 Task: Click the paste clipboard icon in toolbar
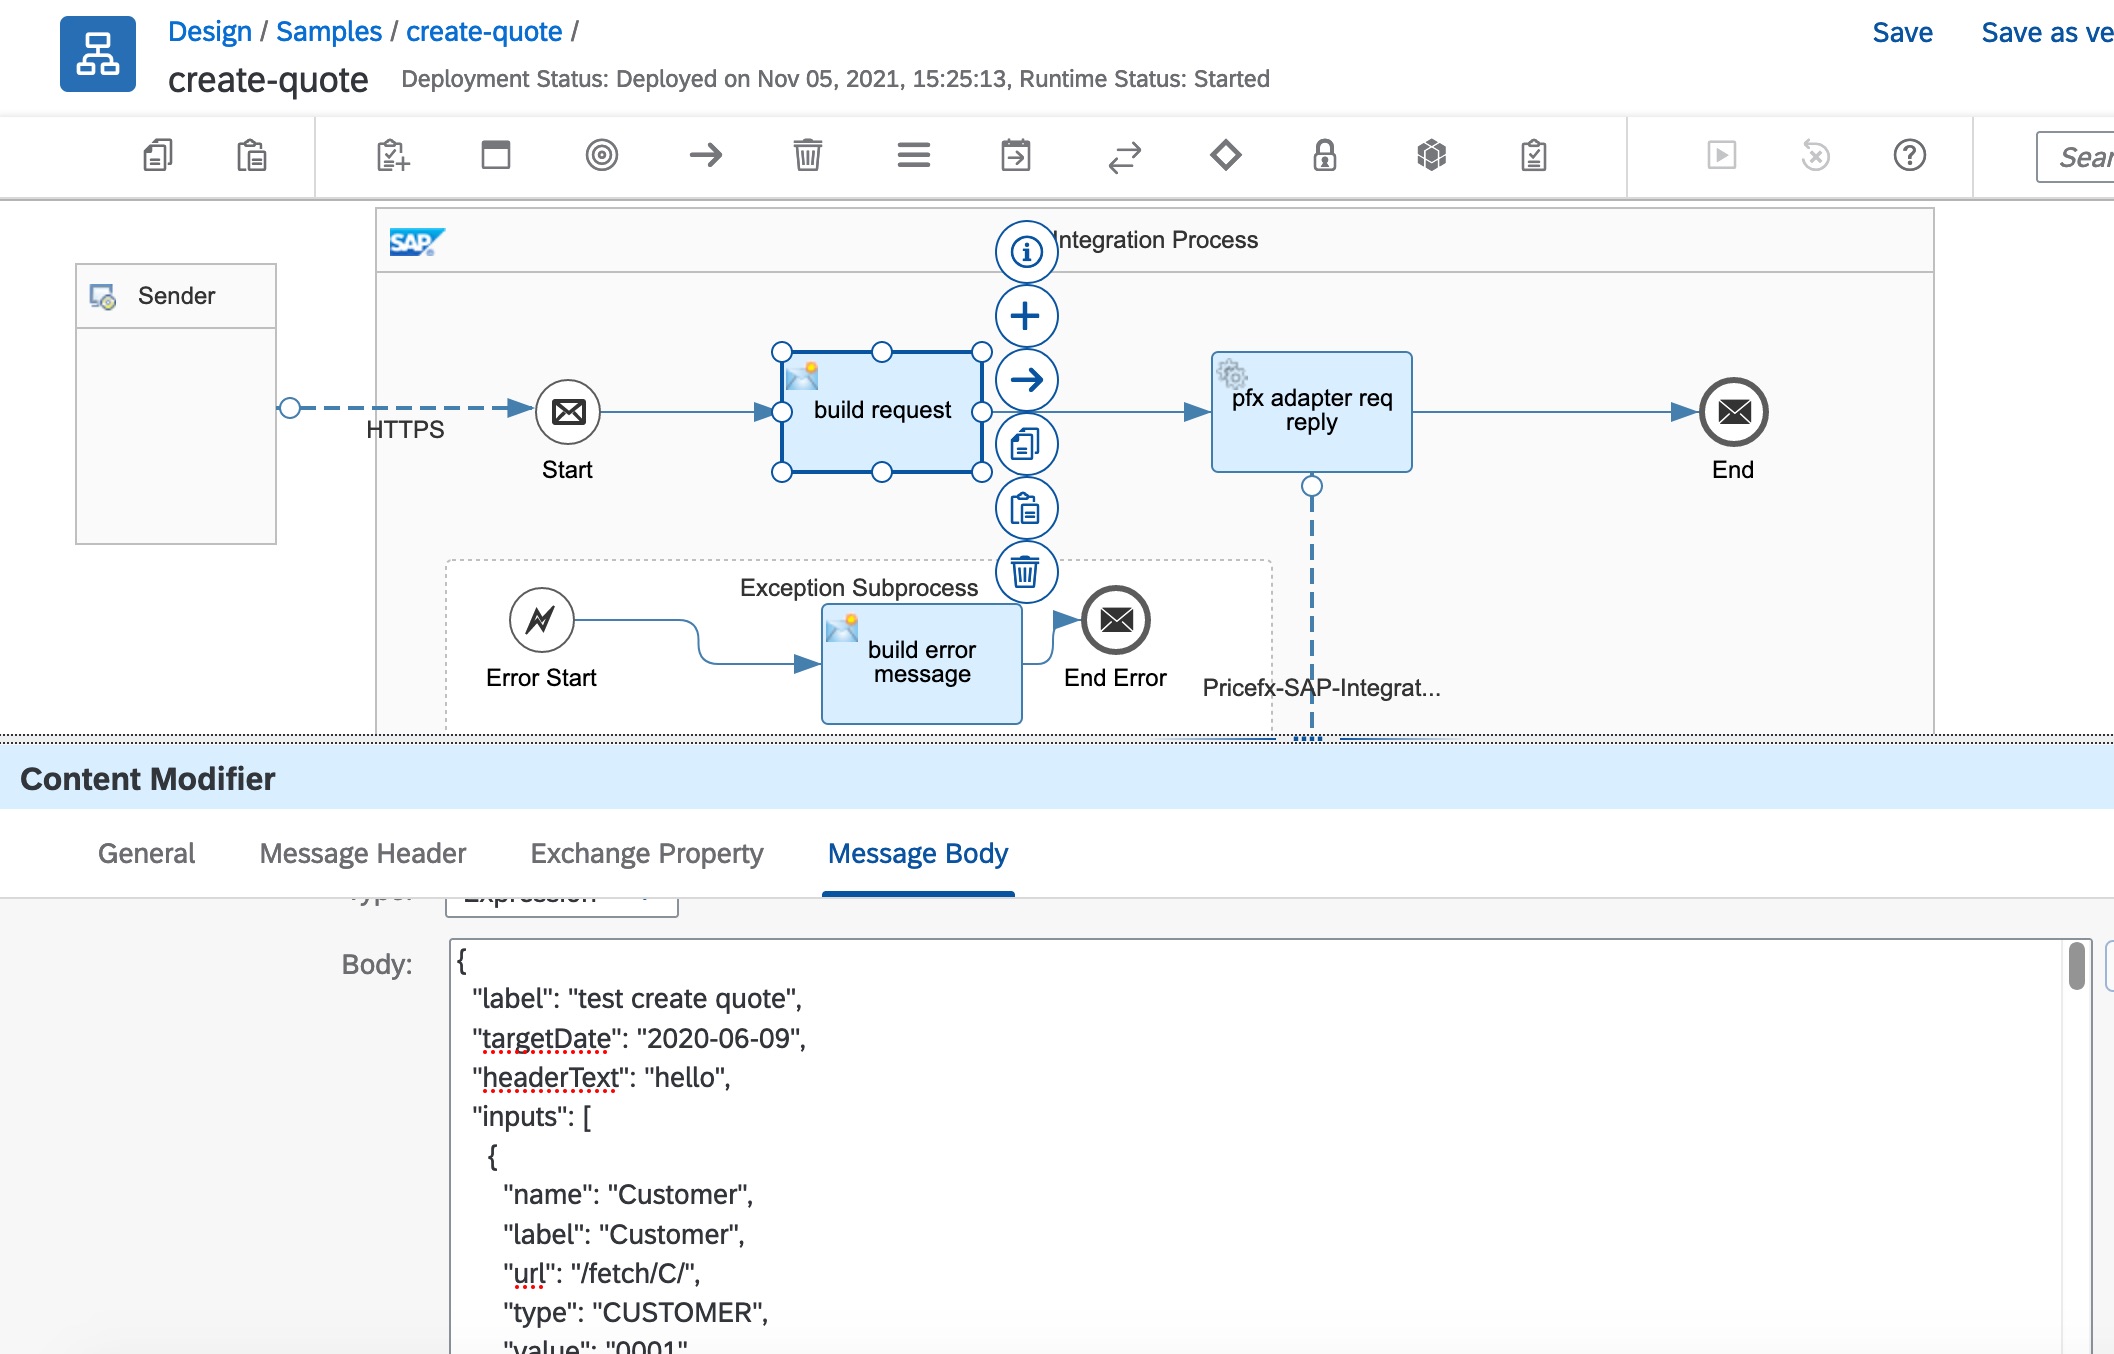[251, 156]
